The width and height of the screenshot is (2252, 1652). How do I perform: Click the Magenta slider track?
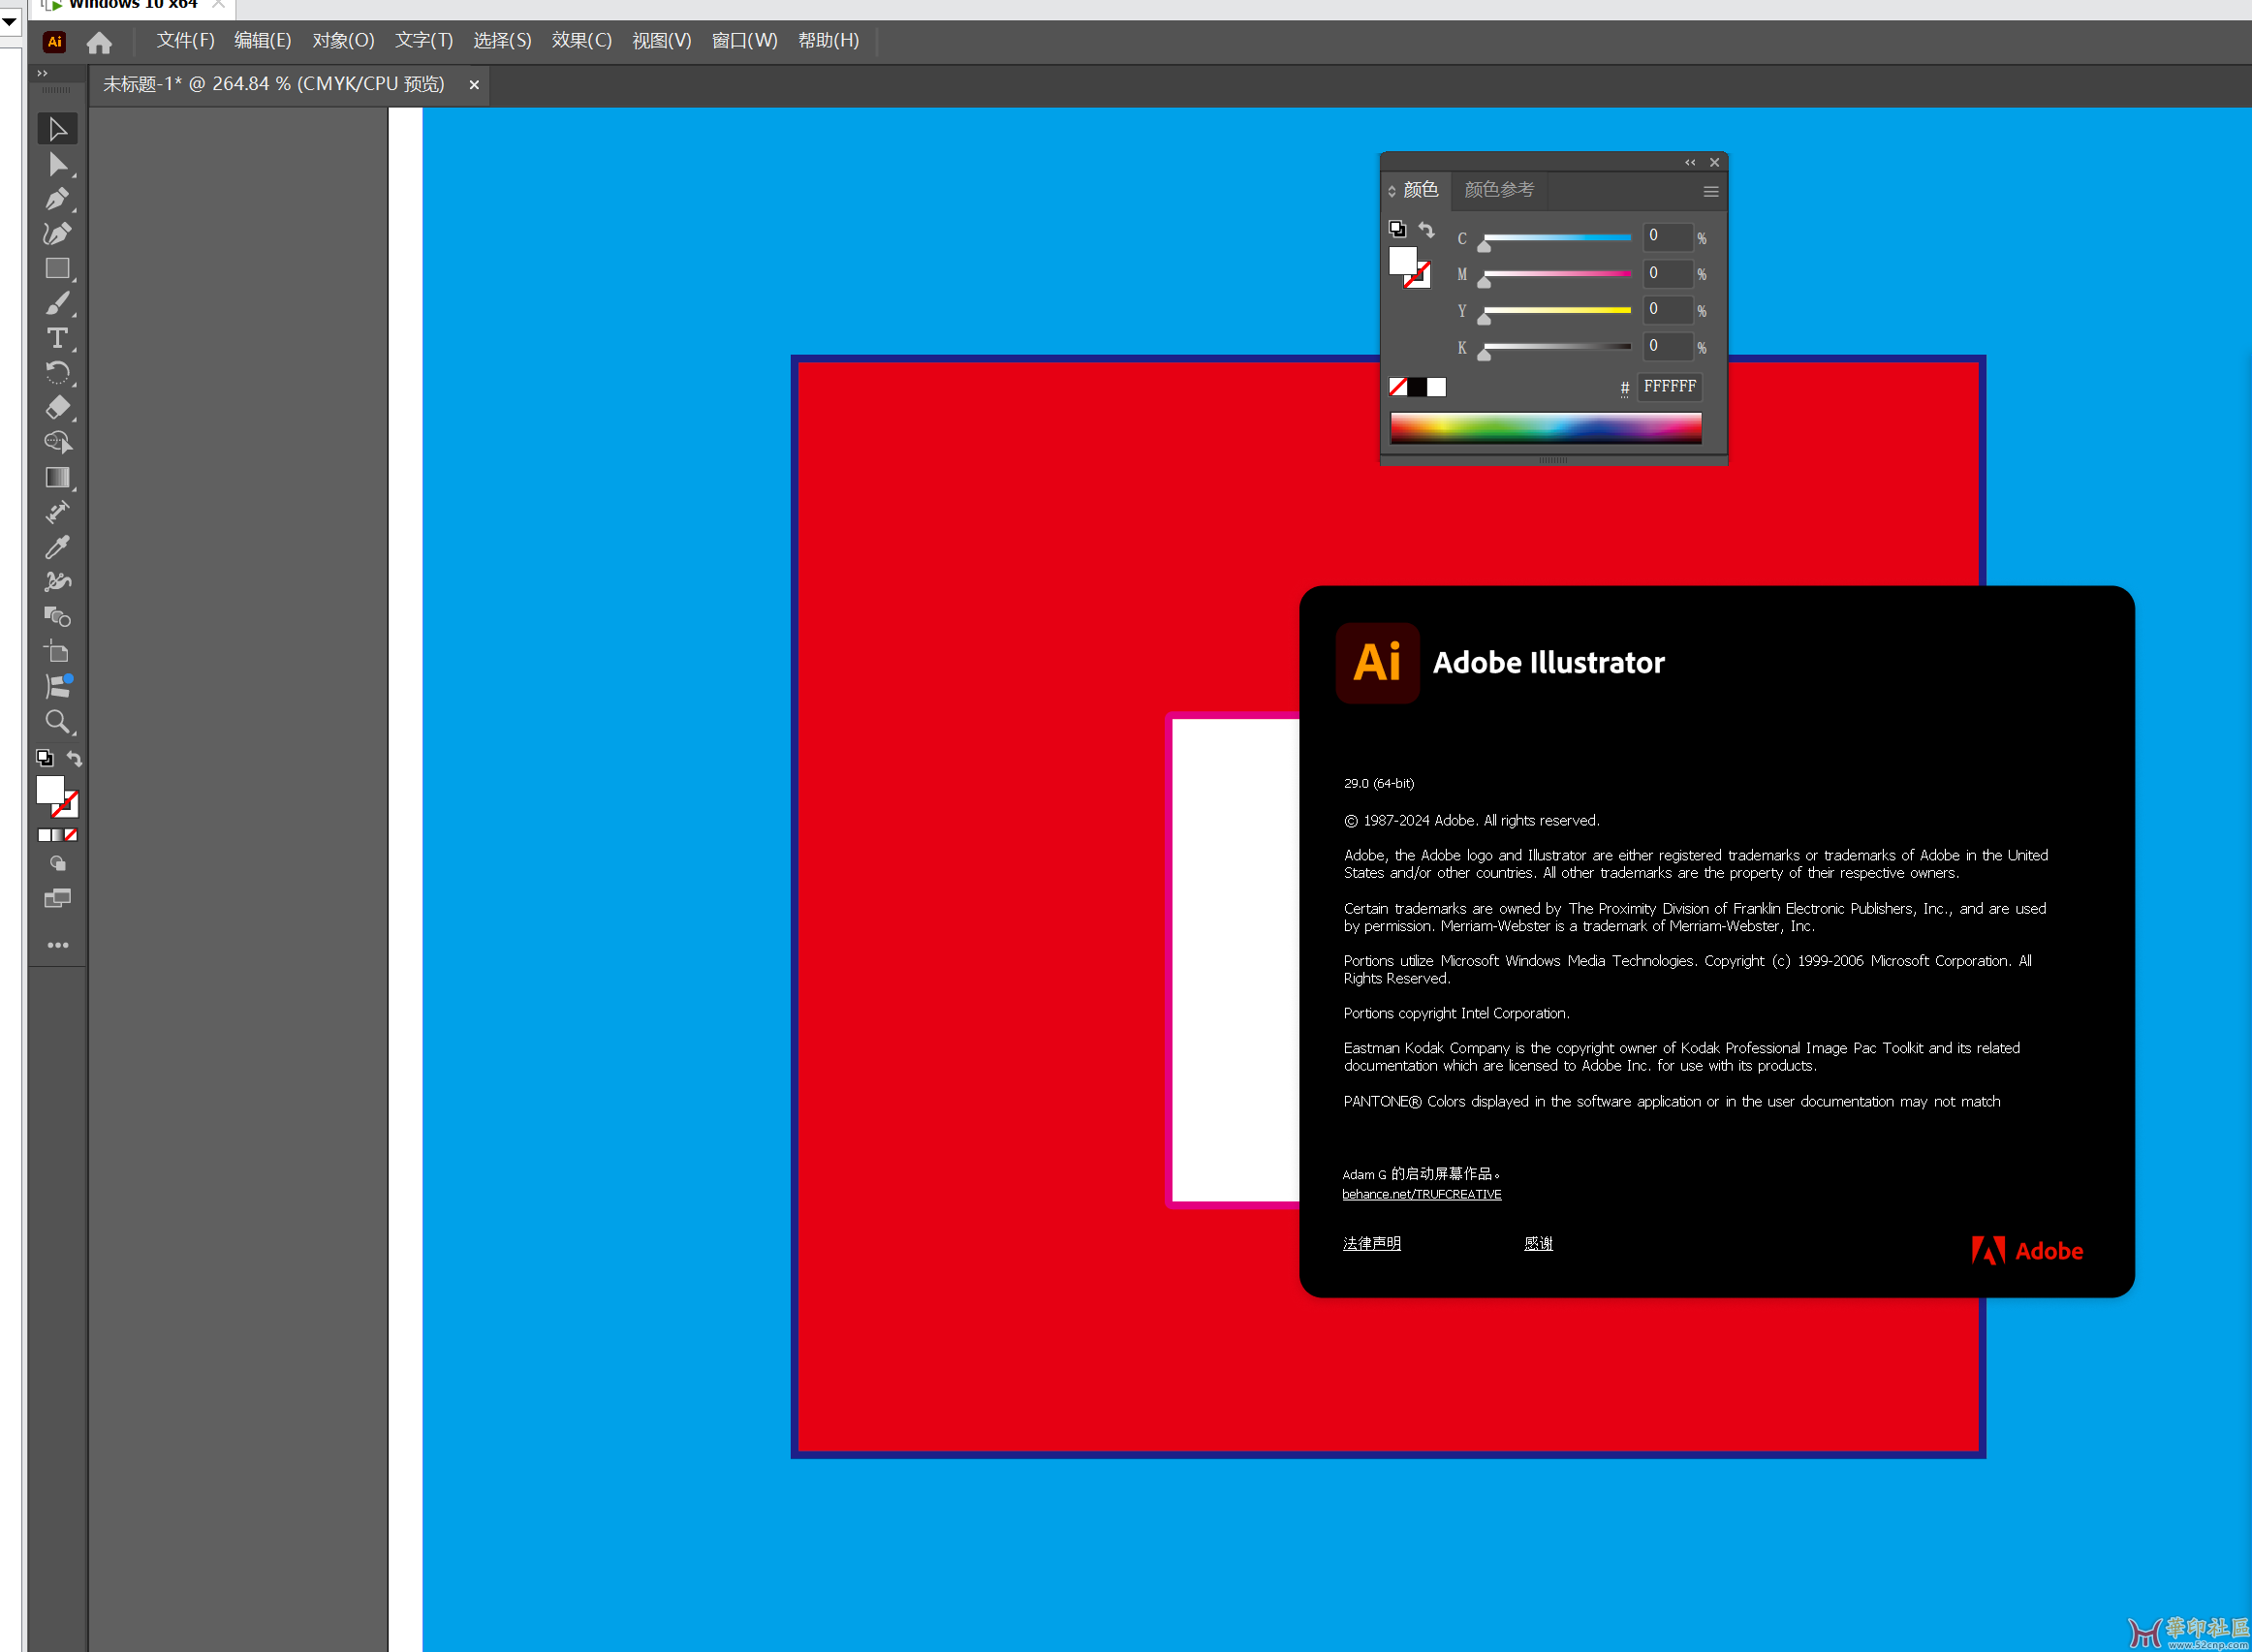(x=1557, y=274)
